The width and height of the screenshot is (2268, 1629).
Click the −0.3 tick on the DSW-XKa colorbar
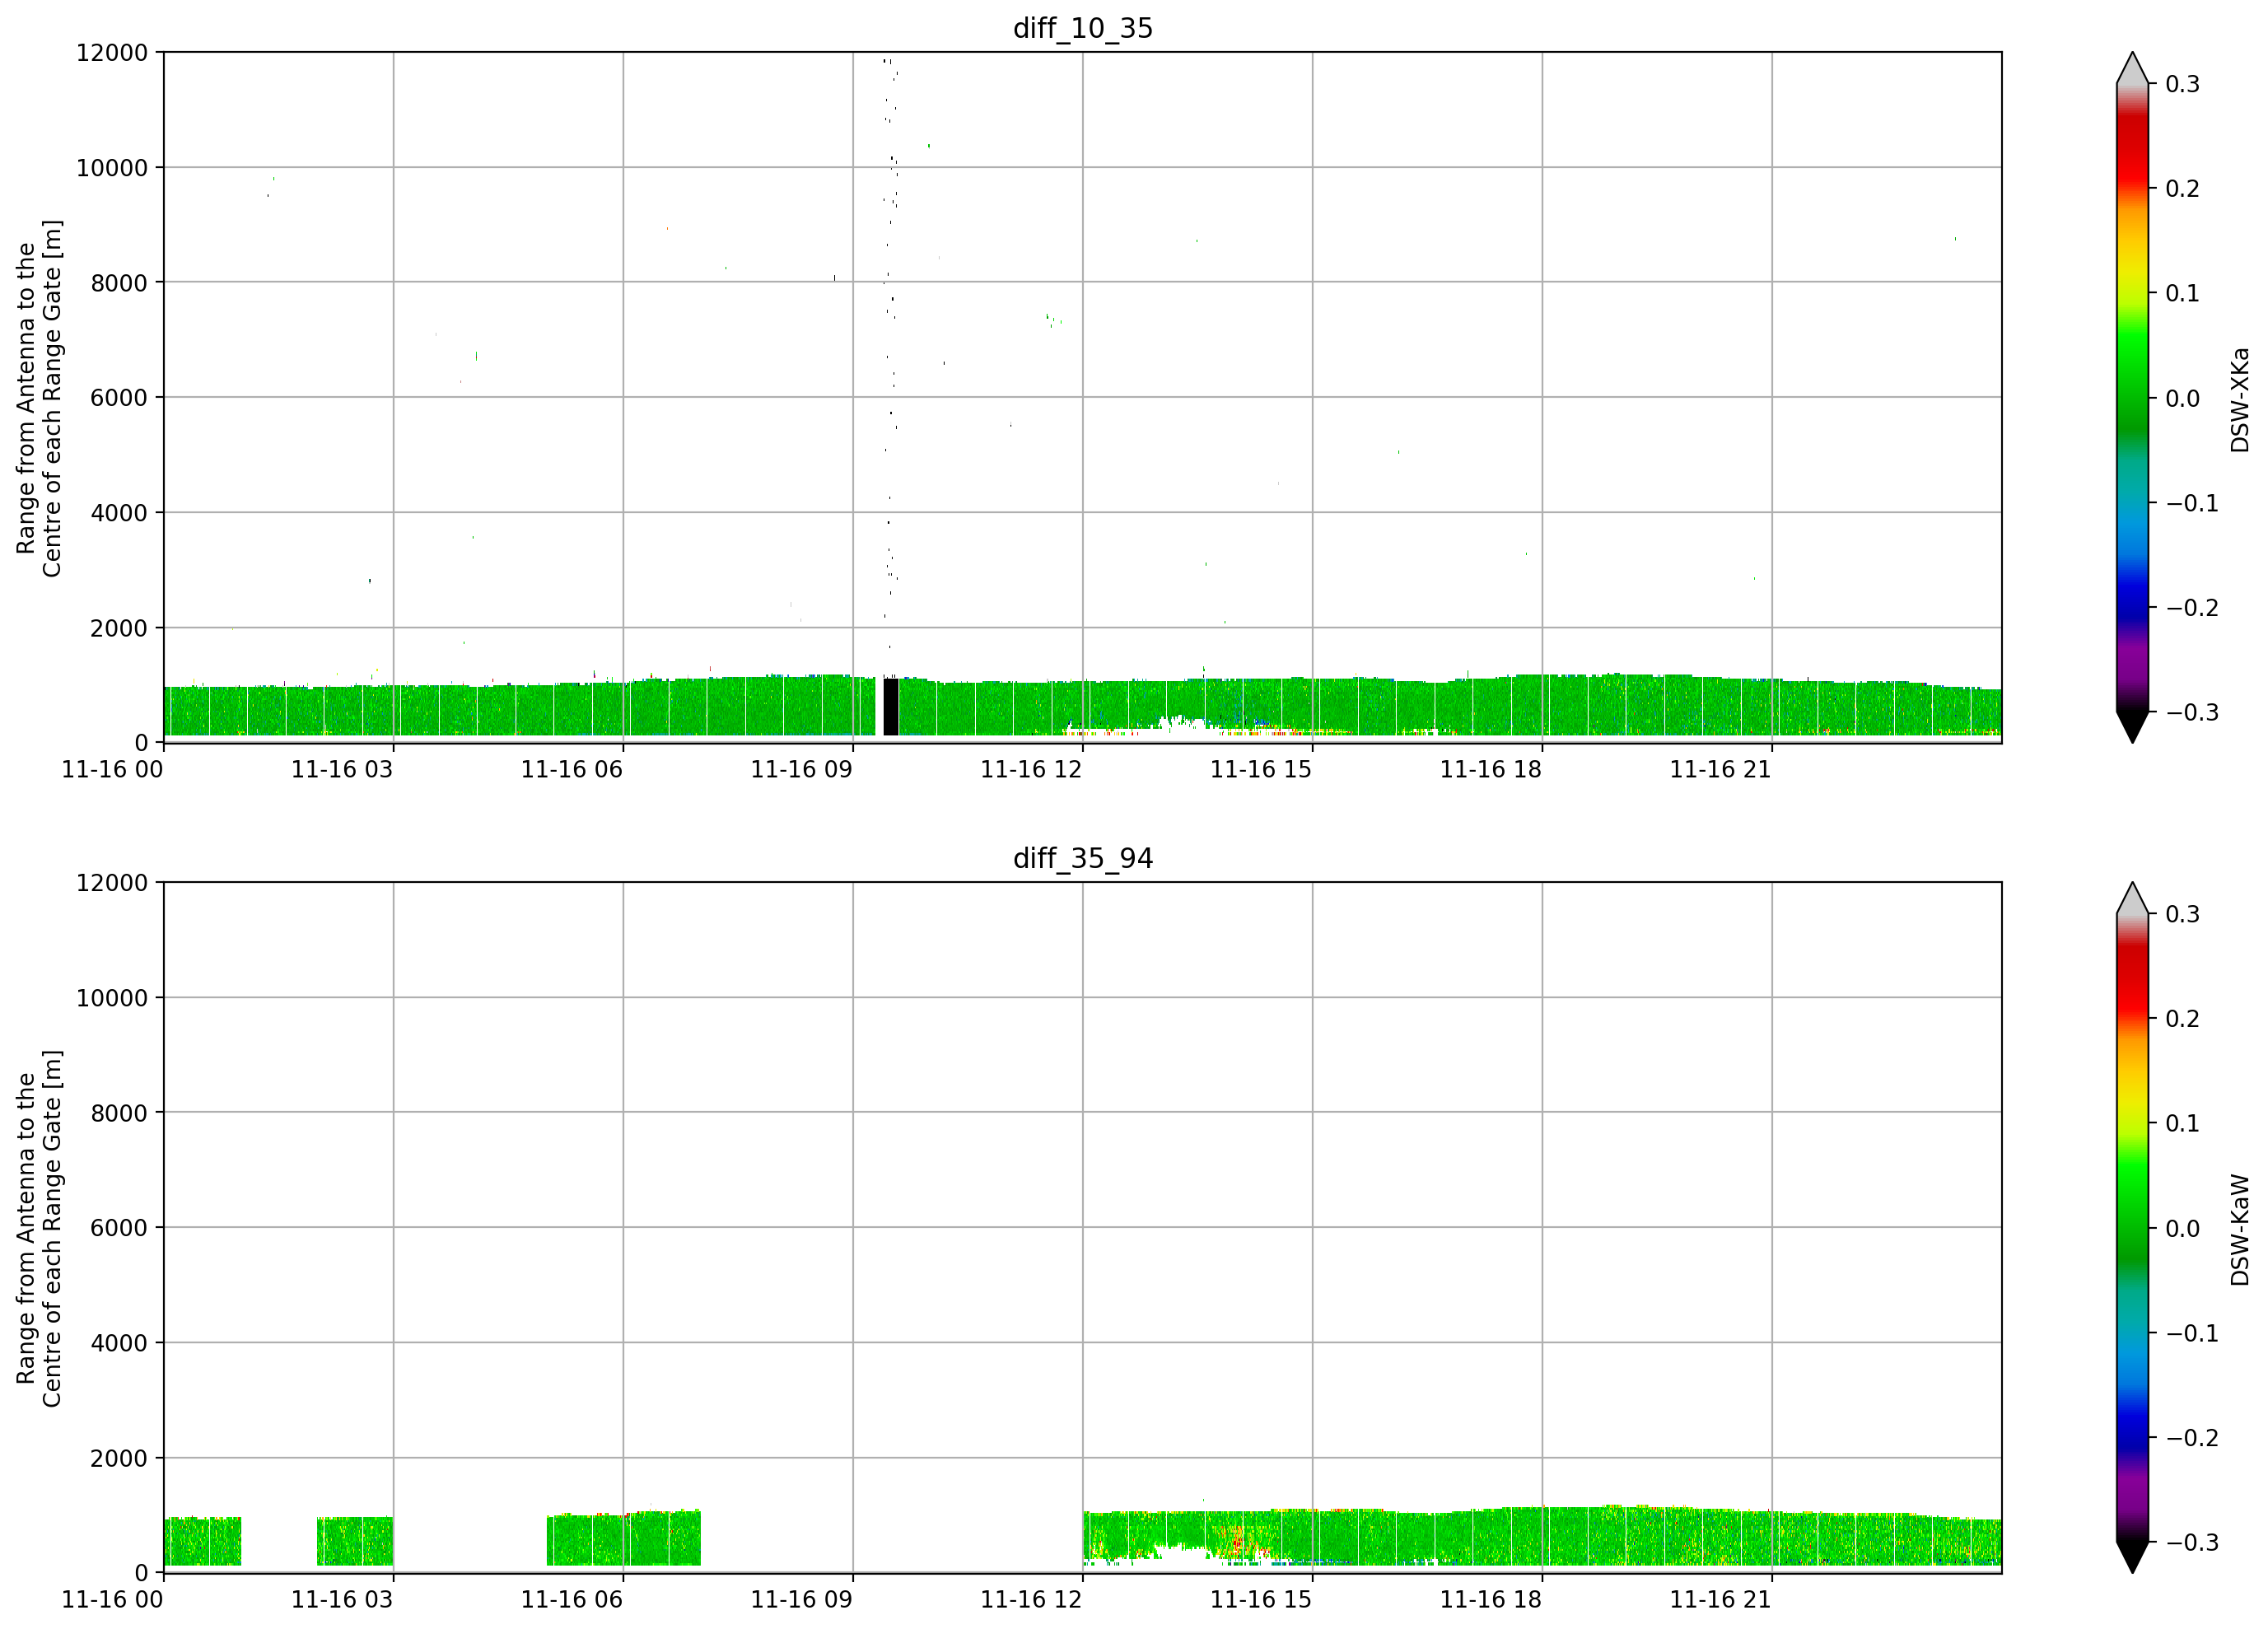[2192, 712]
